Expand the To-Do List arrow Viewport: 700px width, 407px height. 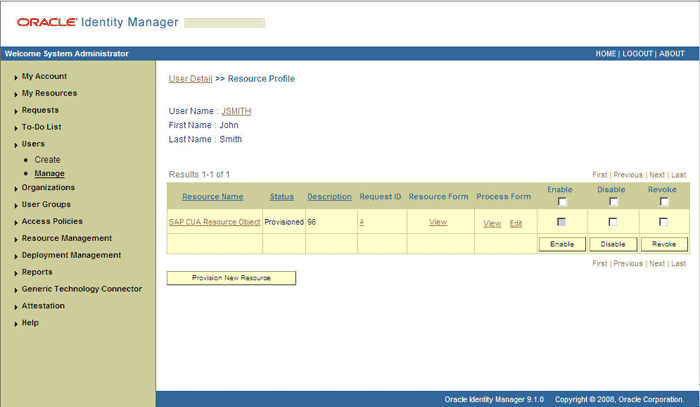click(x=16, y=128)
